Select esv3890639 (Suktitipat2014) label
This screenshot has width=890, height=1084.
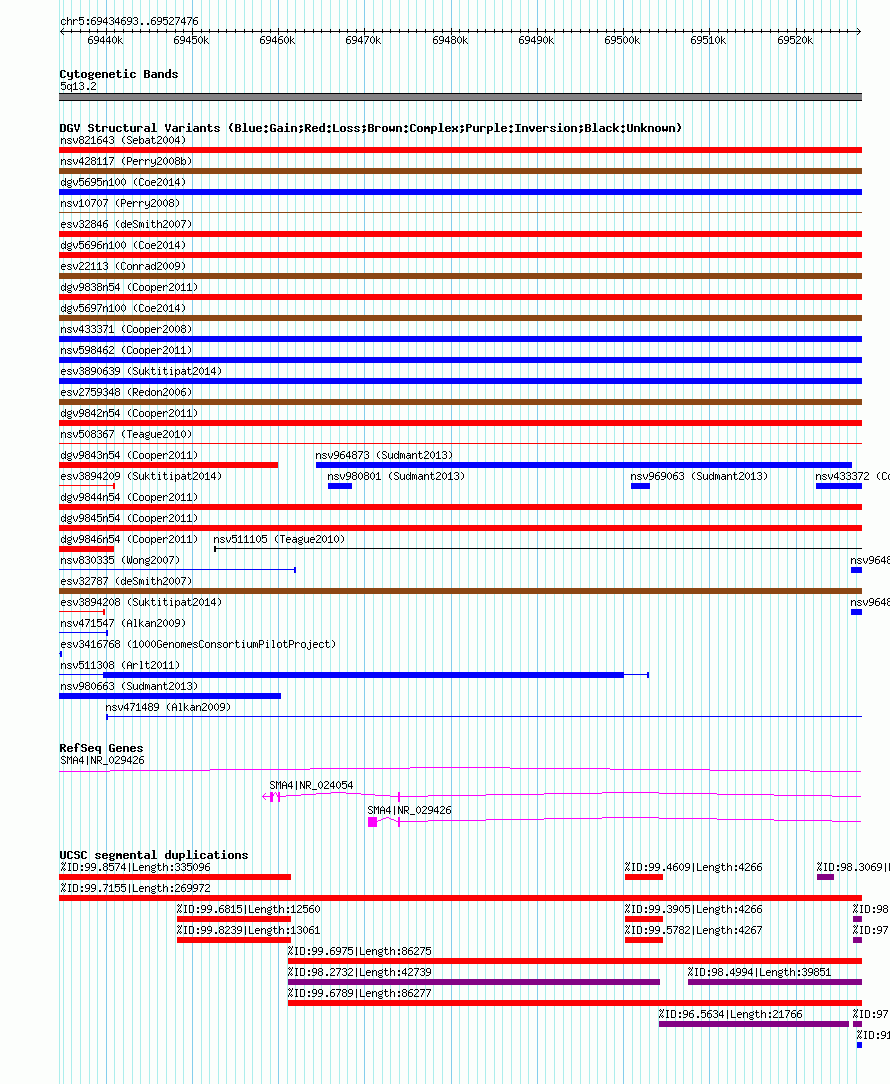pos(141,371)
